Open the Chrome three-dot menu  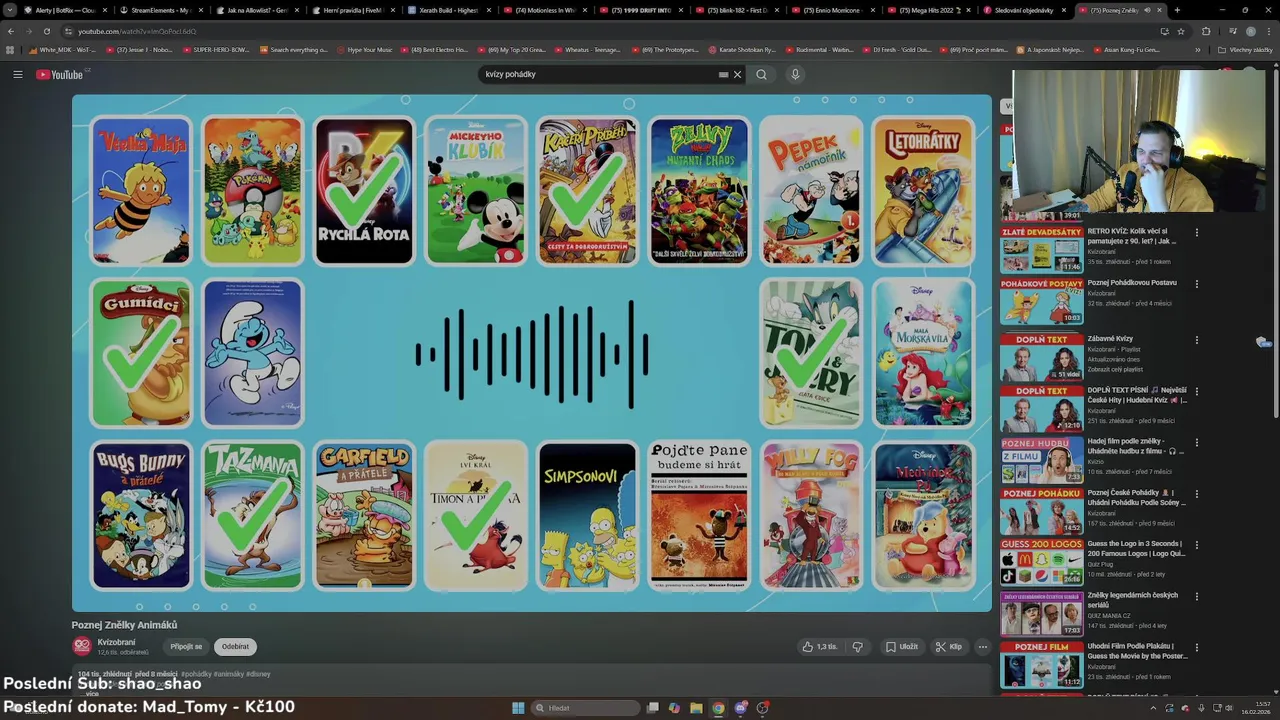(x=1270, y=31)
